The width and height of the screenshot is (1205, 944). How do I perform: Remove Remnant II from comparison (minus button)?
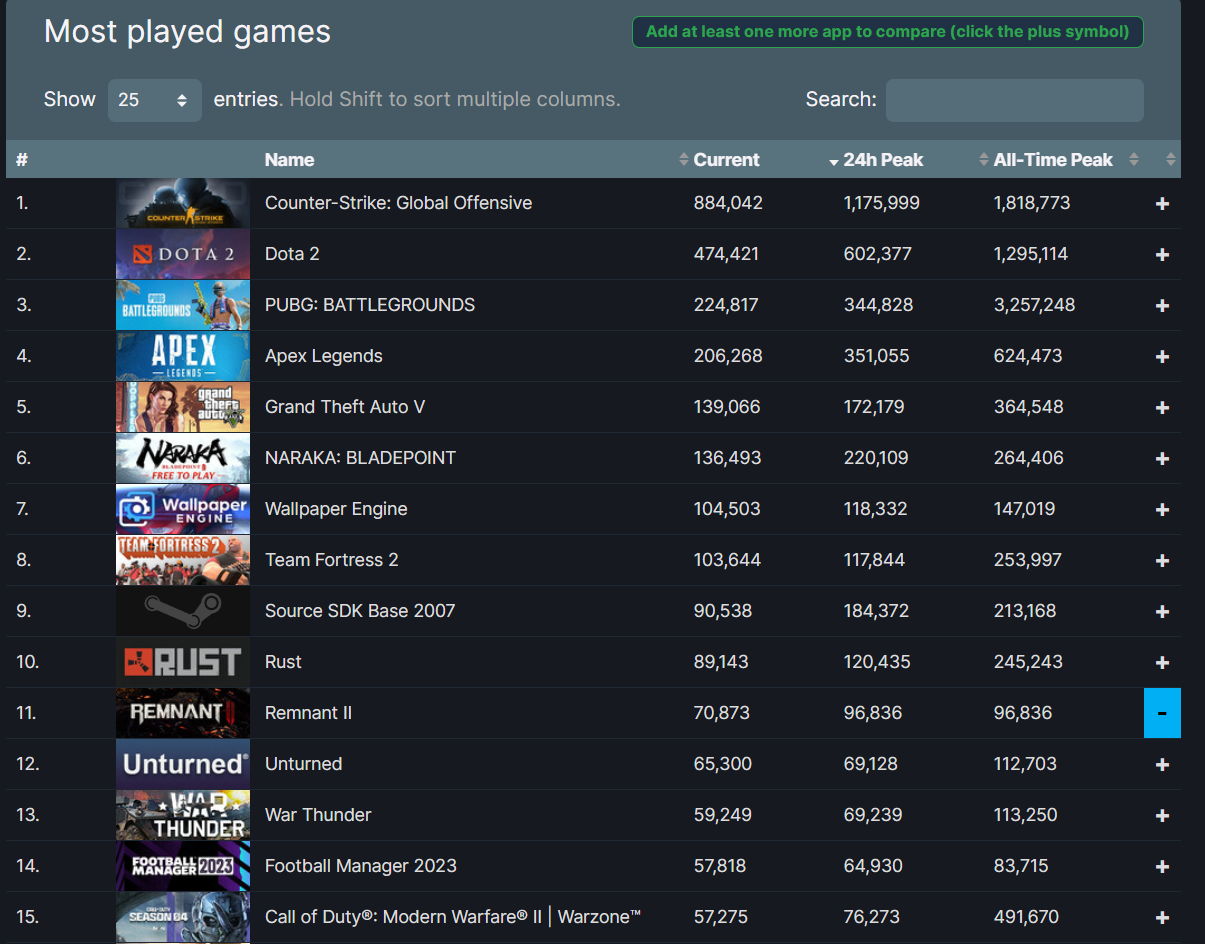tap(1162, 713)
